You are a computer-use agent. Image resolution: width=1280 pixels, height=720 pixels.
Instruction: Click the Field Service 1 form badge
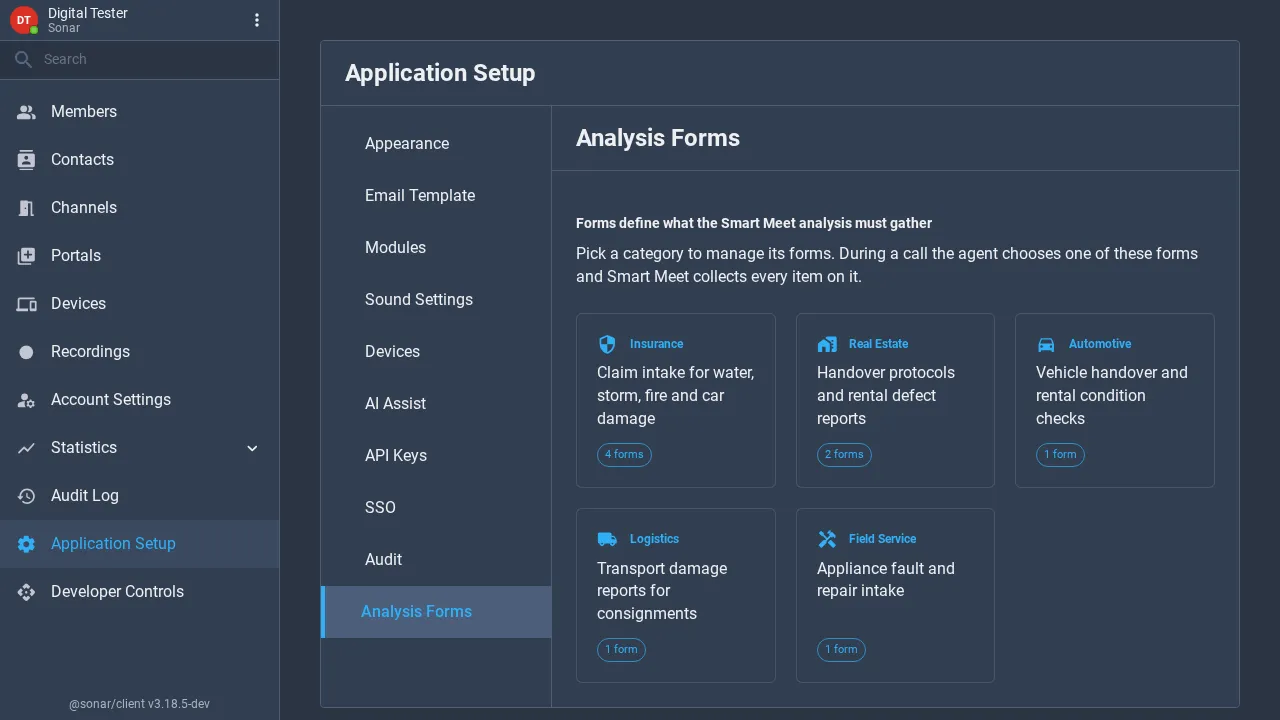tap(841, 650)
